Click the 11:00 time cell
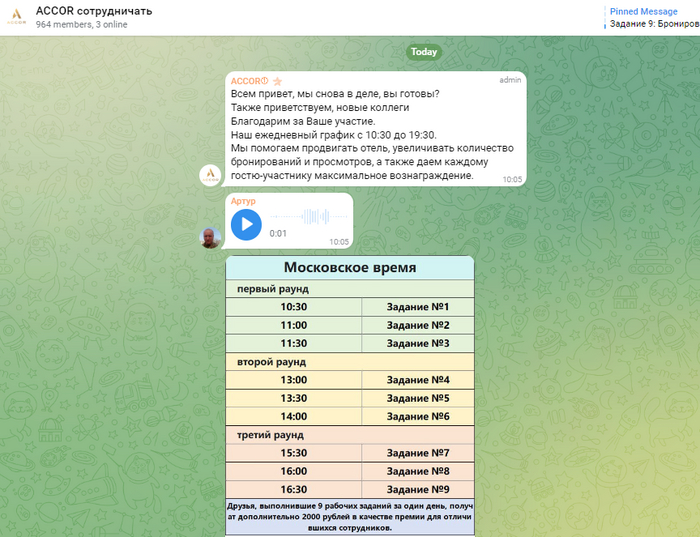The height and width of the screenshot is (537, 700). click(x=294, y=325)
